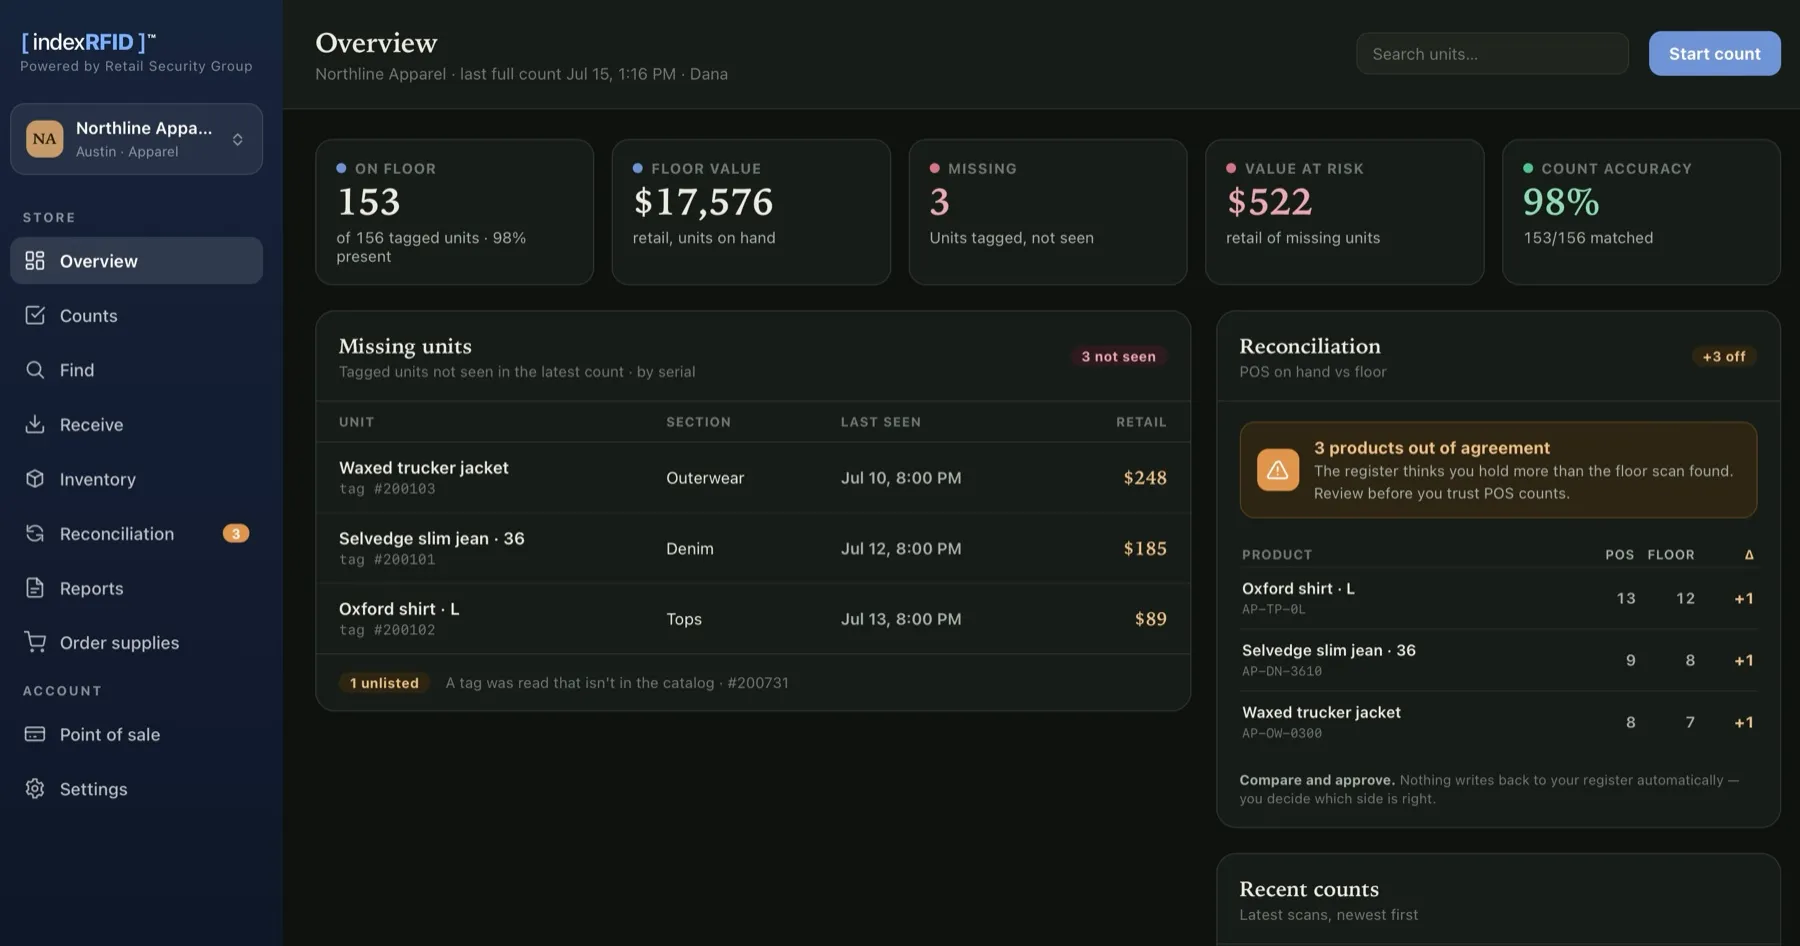Click the Settings gear icon

point(35,789)
